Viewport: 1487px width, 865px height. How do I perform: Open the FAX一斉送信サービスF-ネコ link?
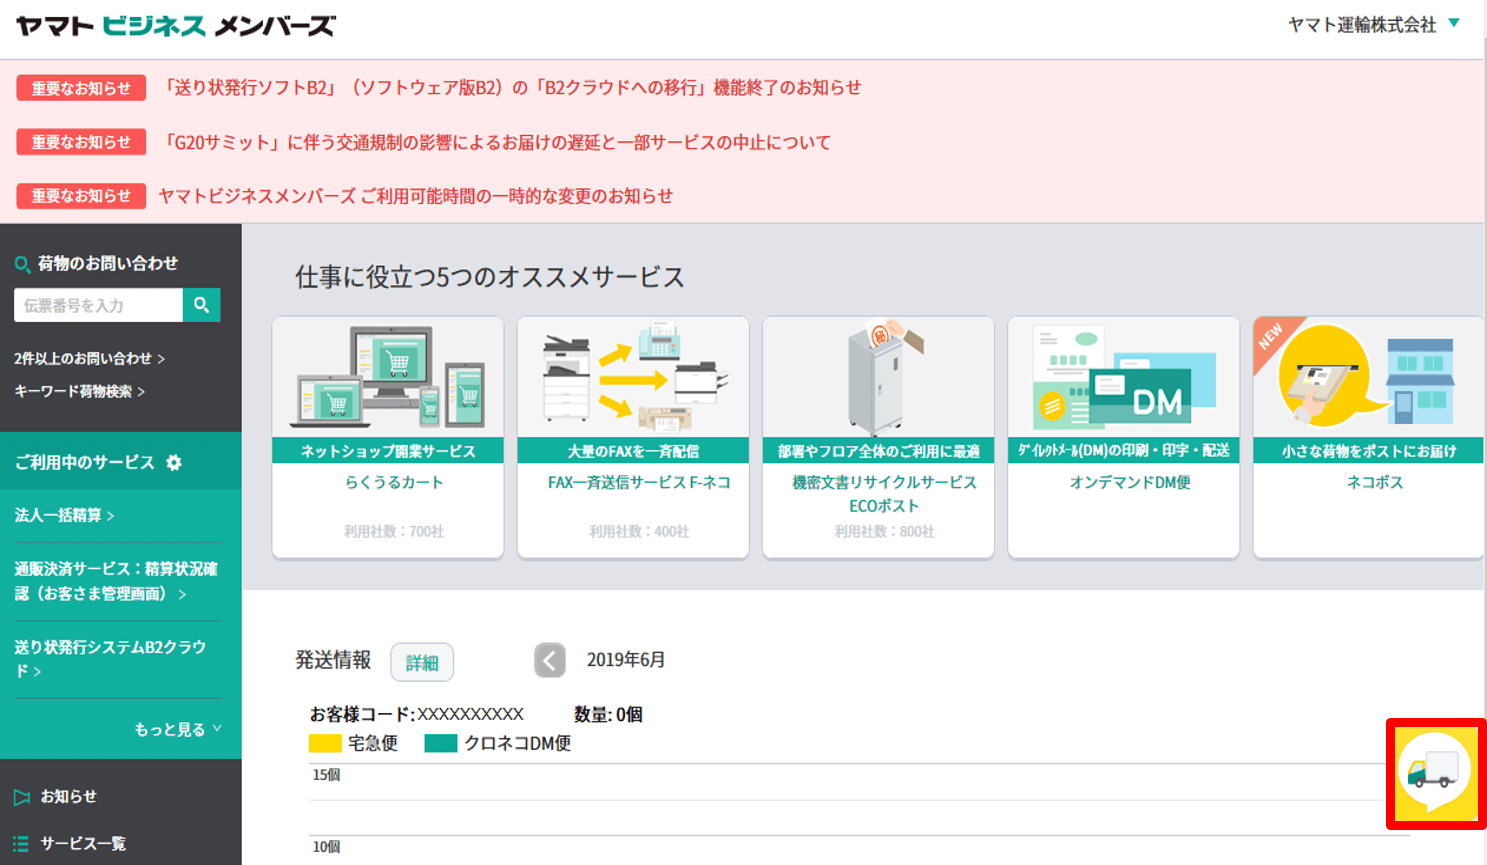(639, 482)
